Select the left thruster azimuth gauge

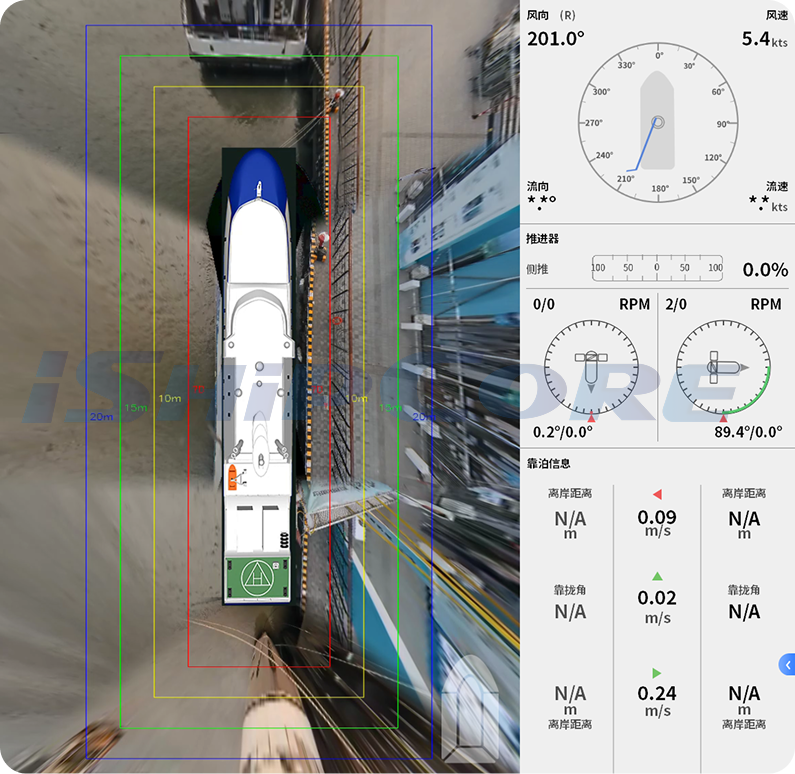tap(591, 367)
